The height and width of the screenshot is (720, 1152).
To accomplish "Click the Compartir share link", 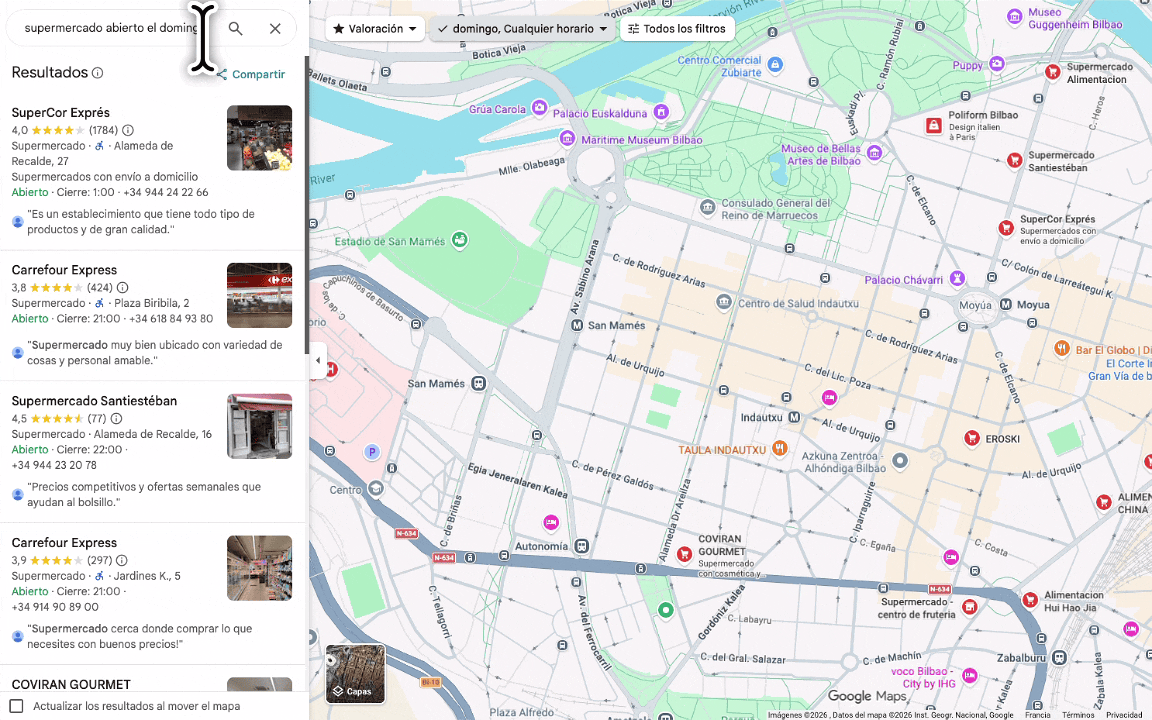I will pyautogui.click(x=251, y=74).
